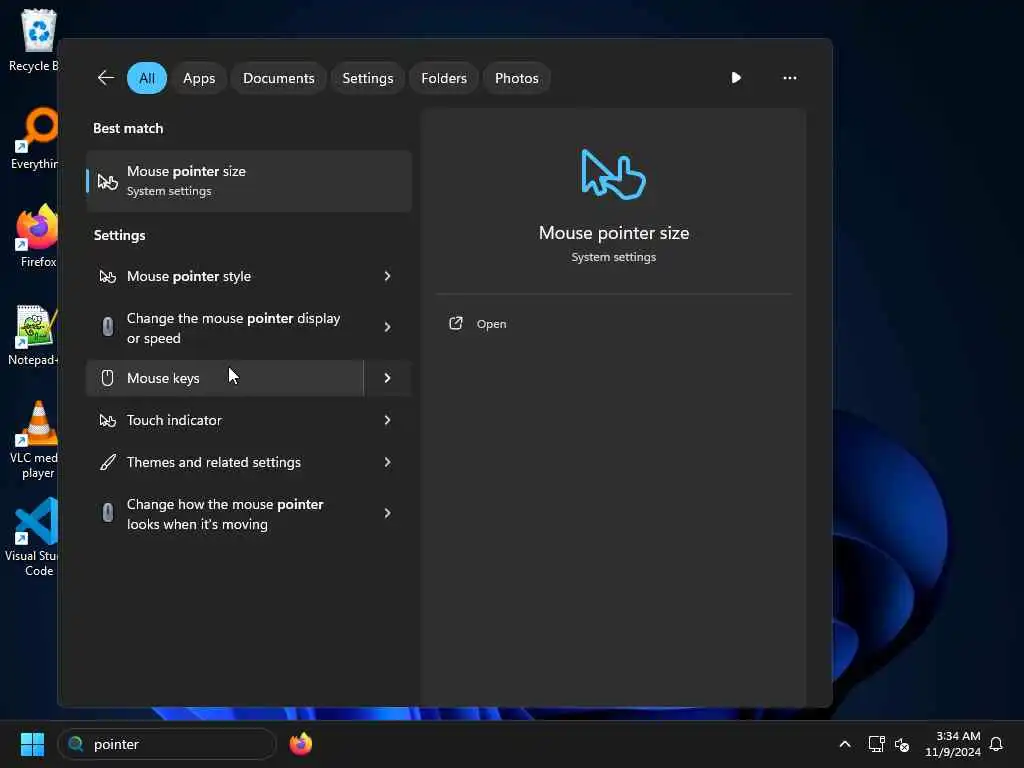Viewport: 1024px width, 768px height.
Task: Expand the Mouse keys chevron
Action: pos(387,377)
